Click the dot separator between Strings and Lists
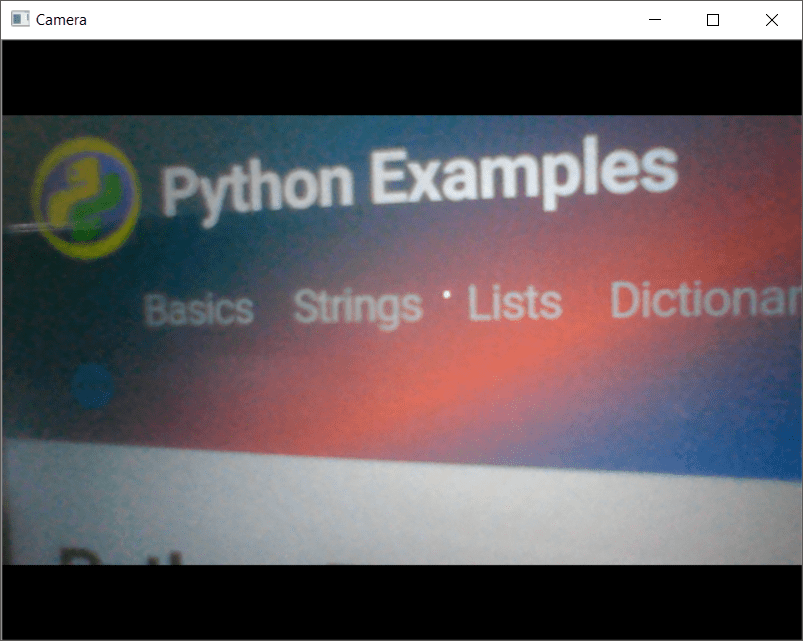Screen dimensions: 803x641 (x=445, y=295)
